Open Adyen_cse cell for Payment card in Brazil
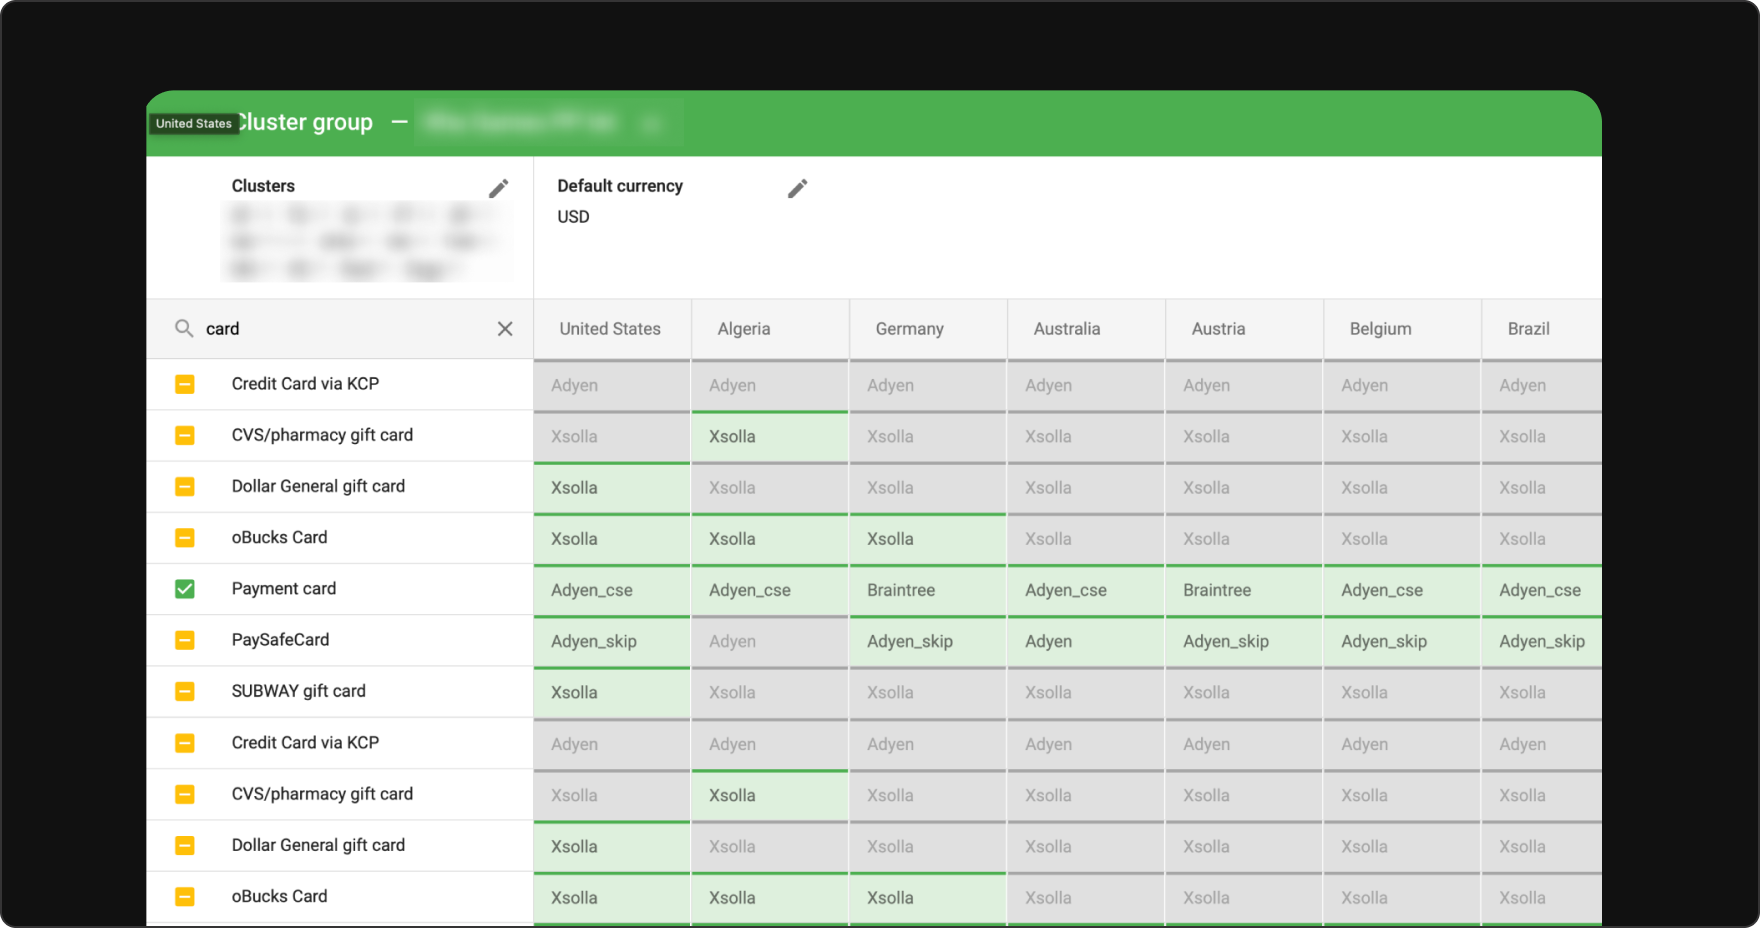1760x928 pixels. pos(1540,590)
